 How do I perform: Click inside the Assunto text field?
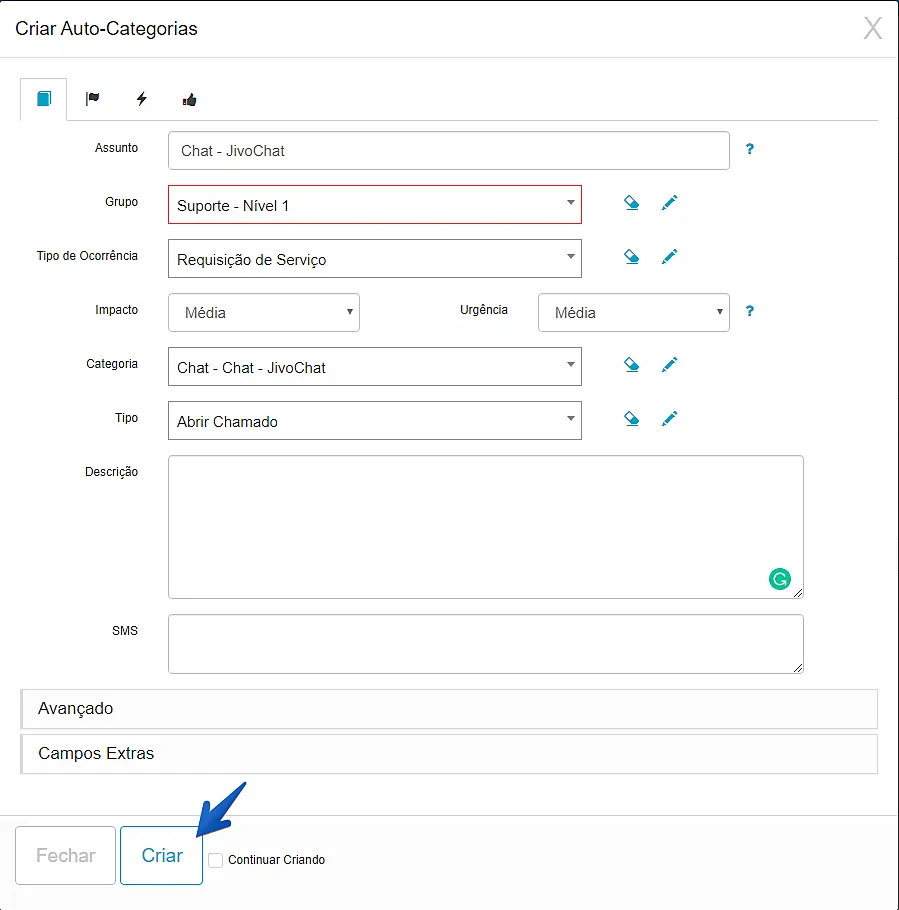[448, 151]
